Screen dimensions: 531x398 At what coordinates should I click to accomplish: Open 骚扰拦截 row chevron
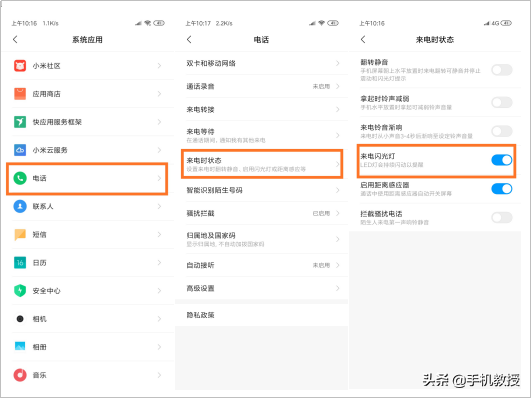coord(338,213)
